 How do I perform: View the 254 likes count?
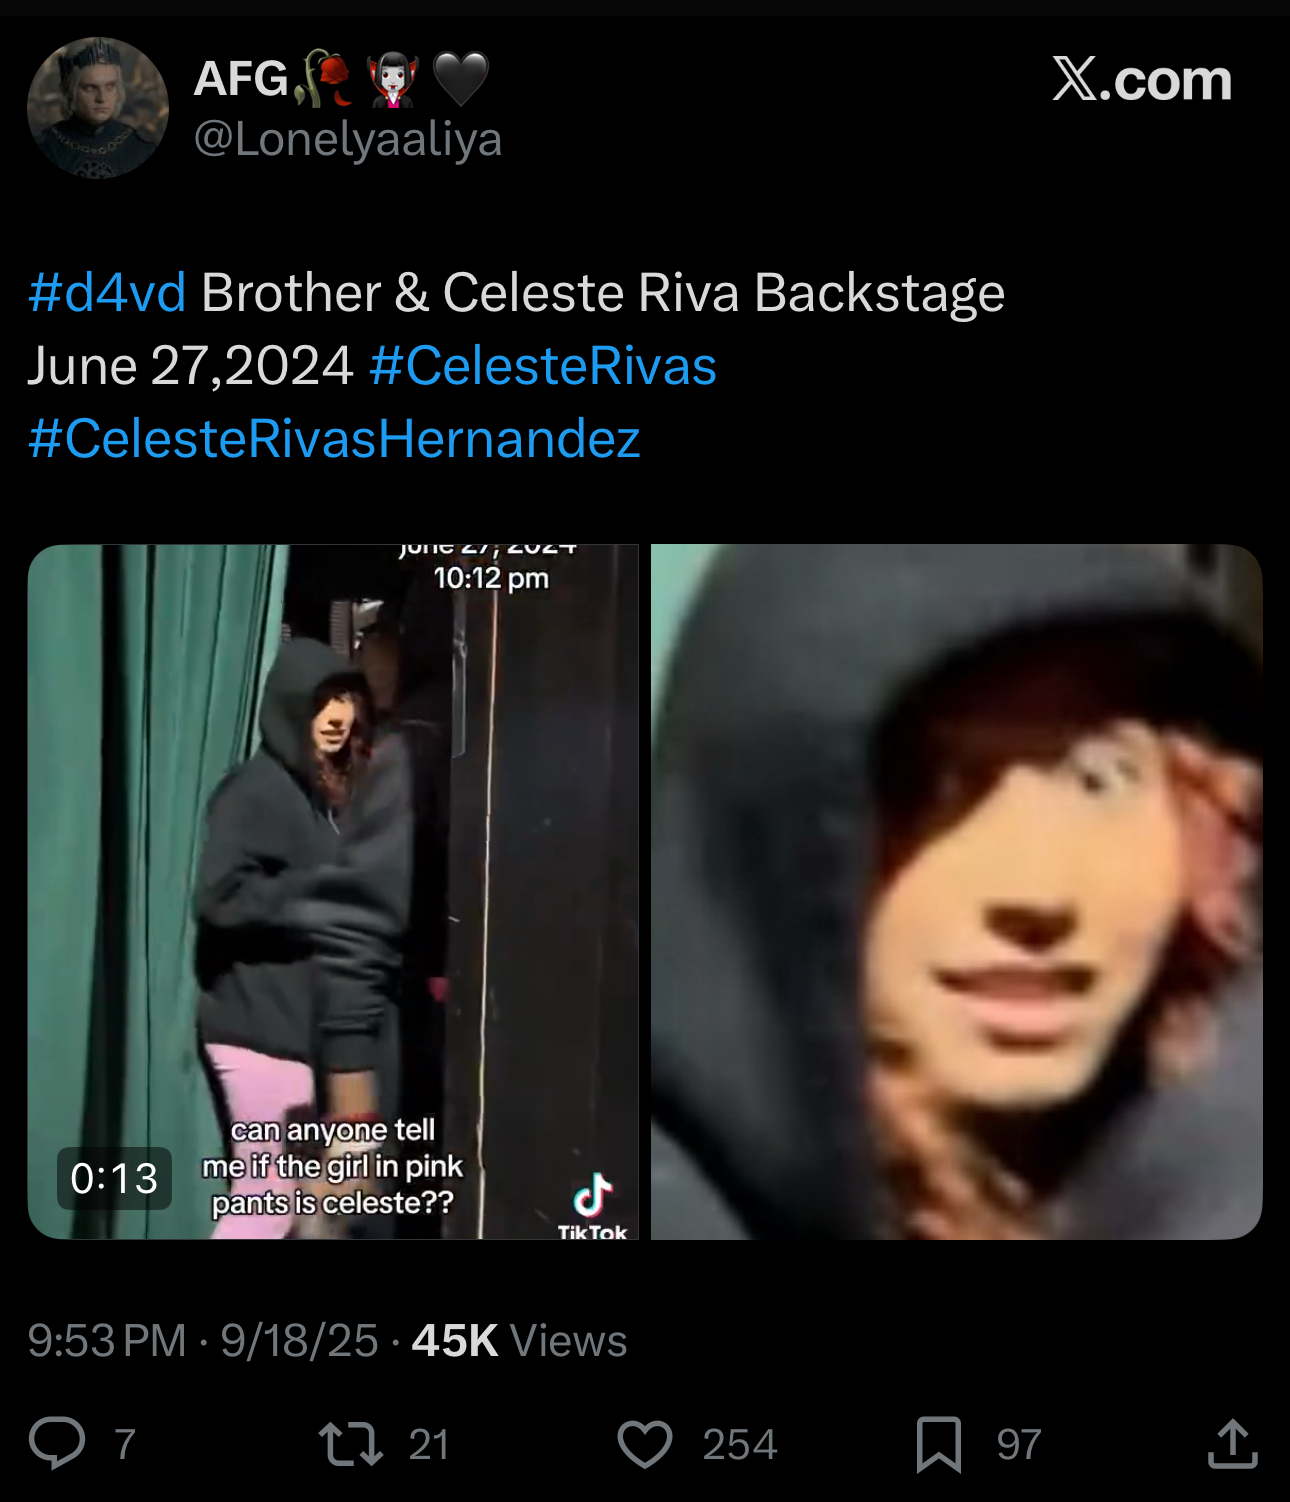tap(739, 1445)
